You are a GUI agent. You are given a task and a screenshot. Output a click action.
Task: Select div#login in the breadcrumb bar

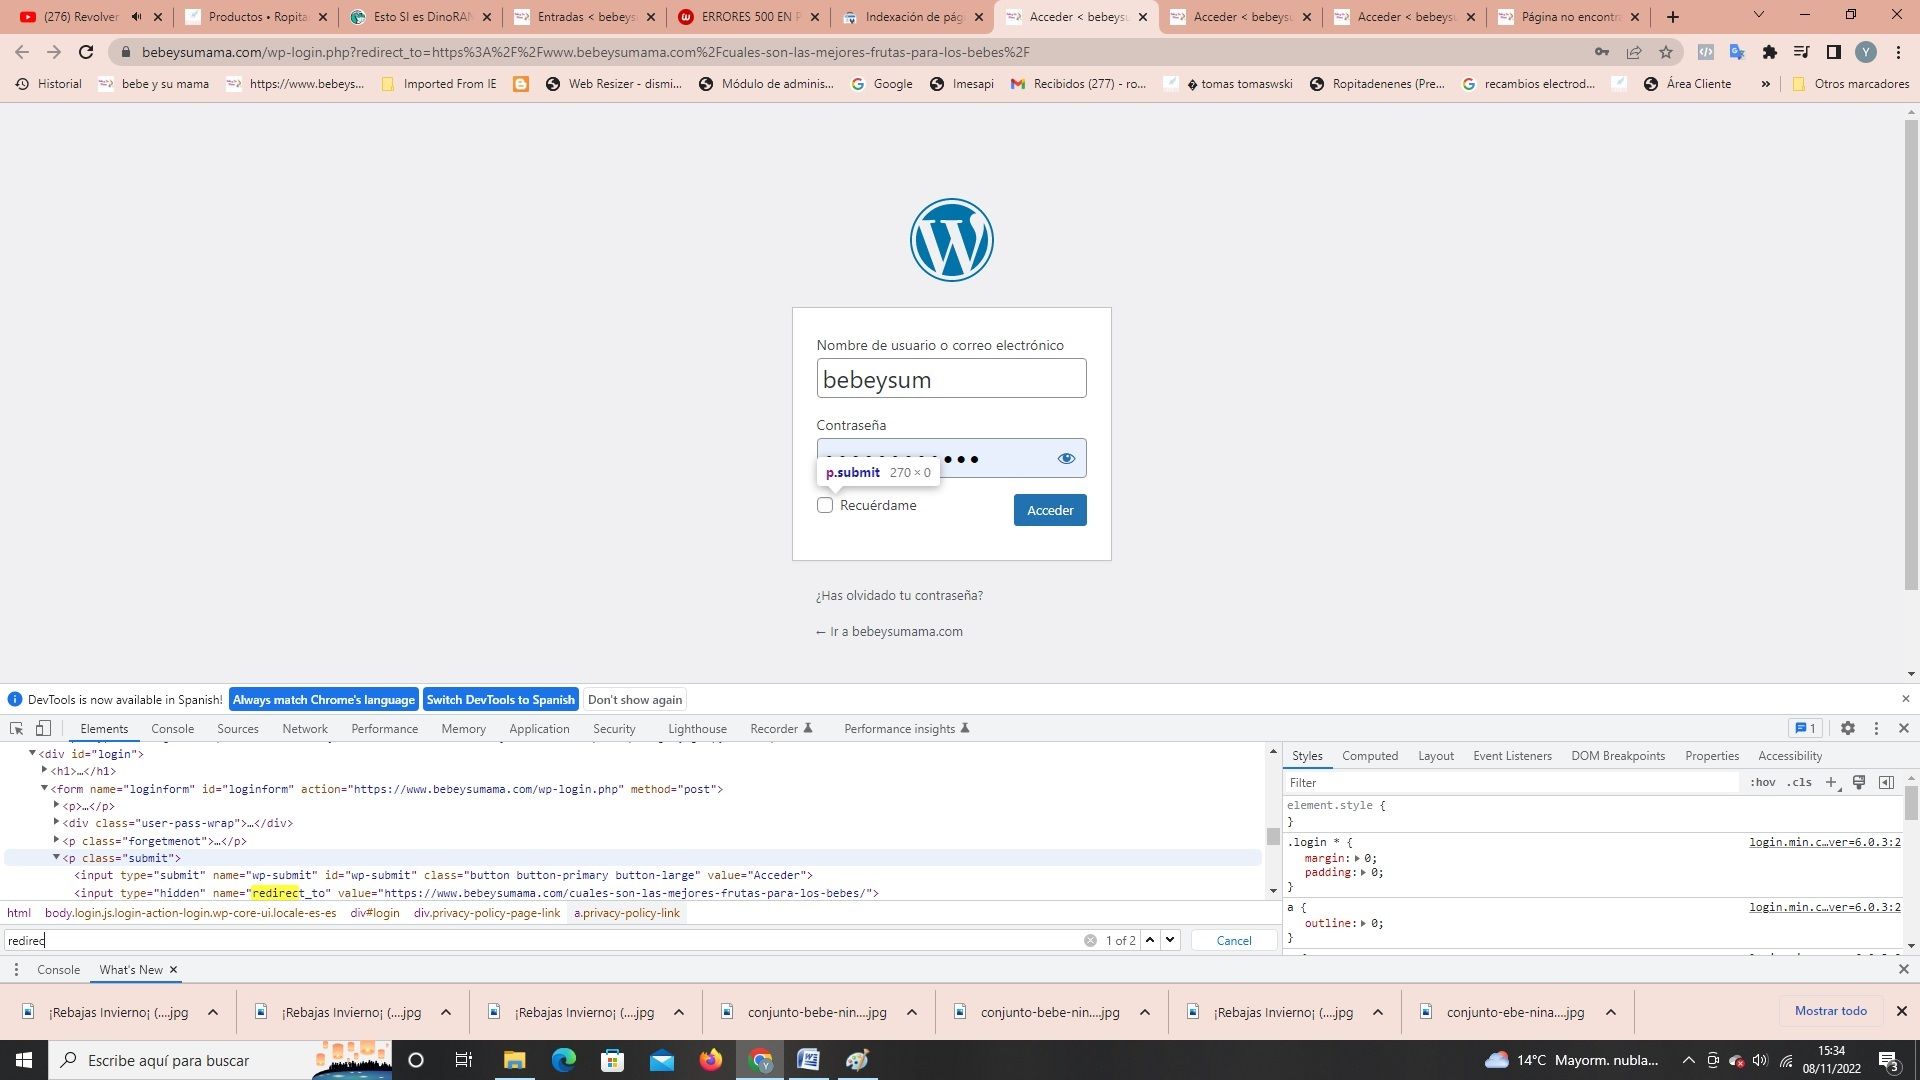[374, 913]
